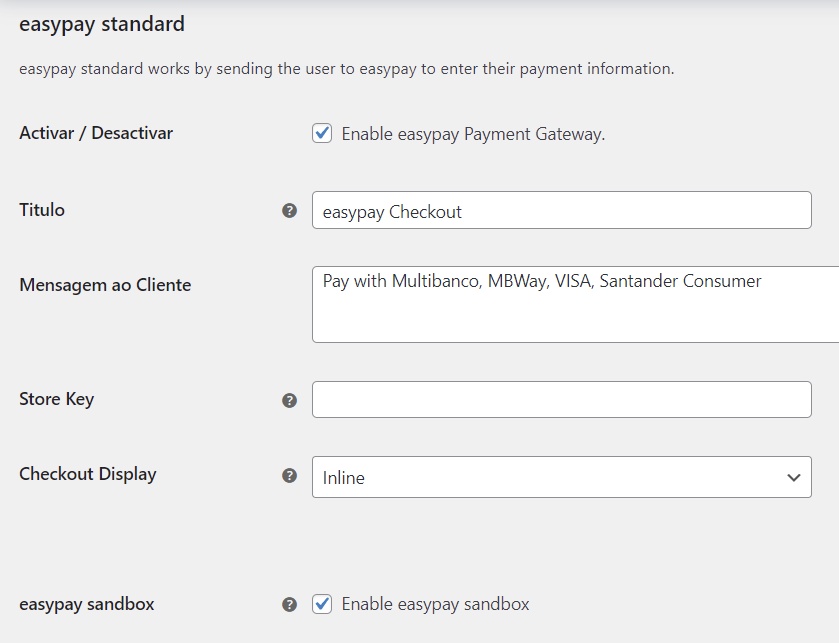
Task: Open the Checkout Display Inline dropdown
Action: coord(562,477)
